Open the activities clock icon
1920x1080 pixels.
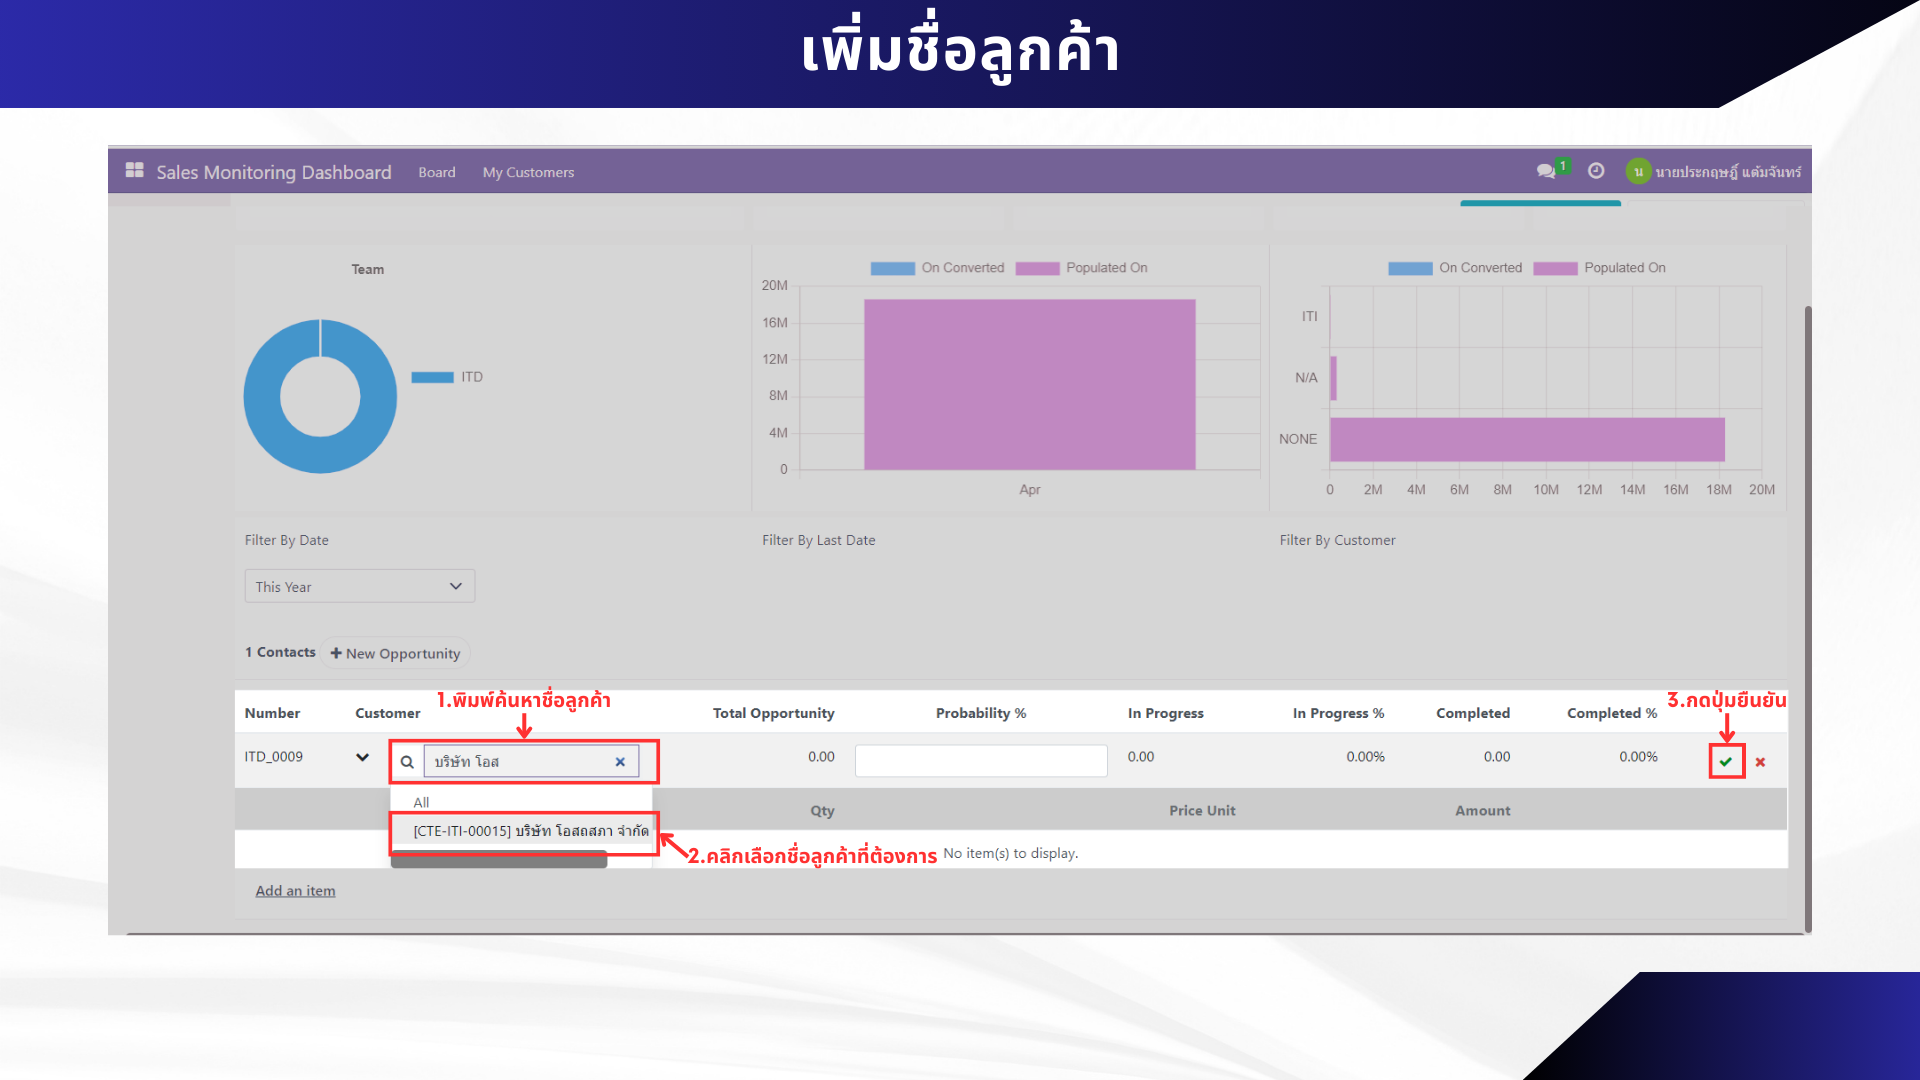[1596, 171]
